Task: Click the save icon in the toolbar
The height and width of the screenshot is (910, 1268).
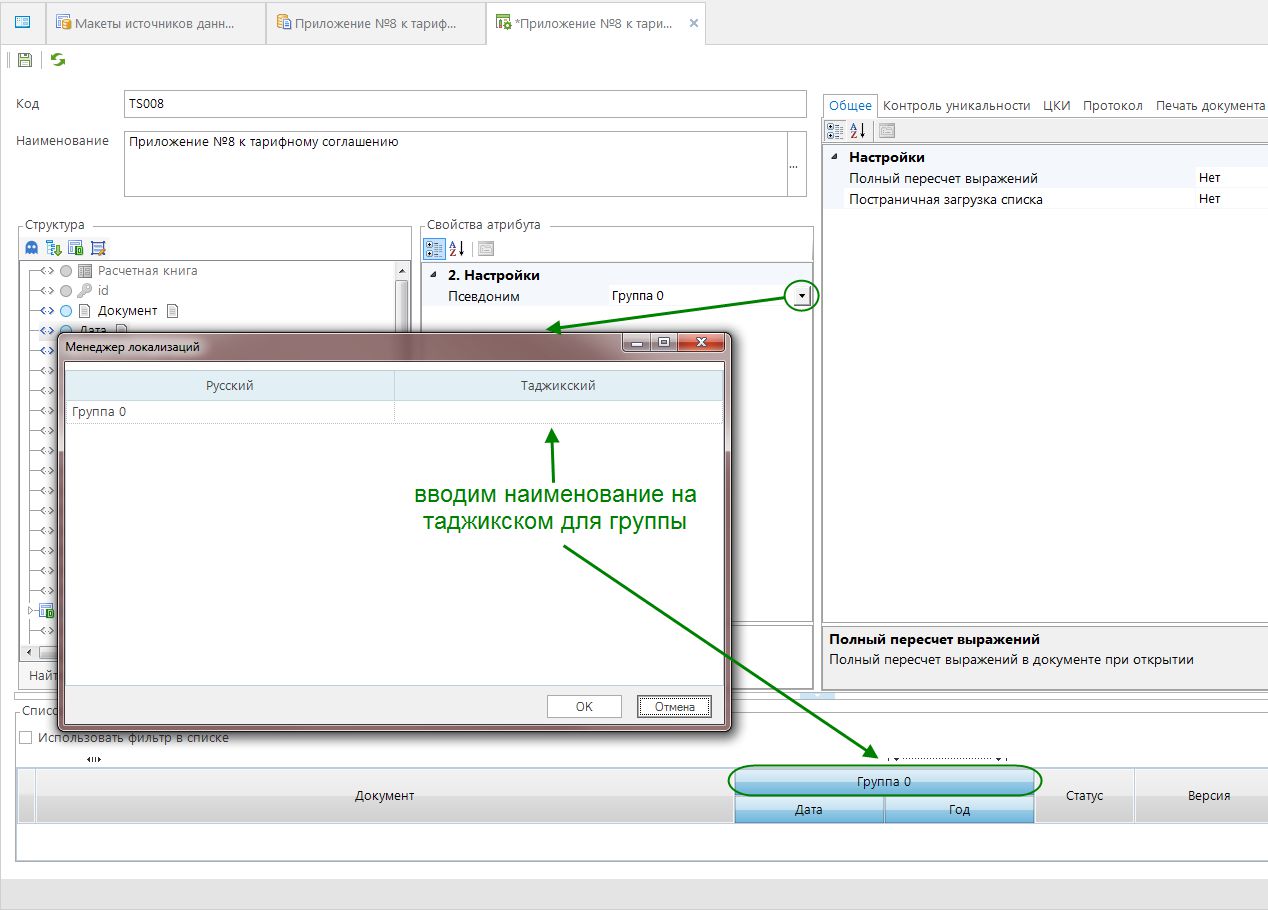Action: [x=25, y=60]
